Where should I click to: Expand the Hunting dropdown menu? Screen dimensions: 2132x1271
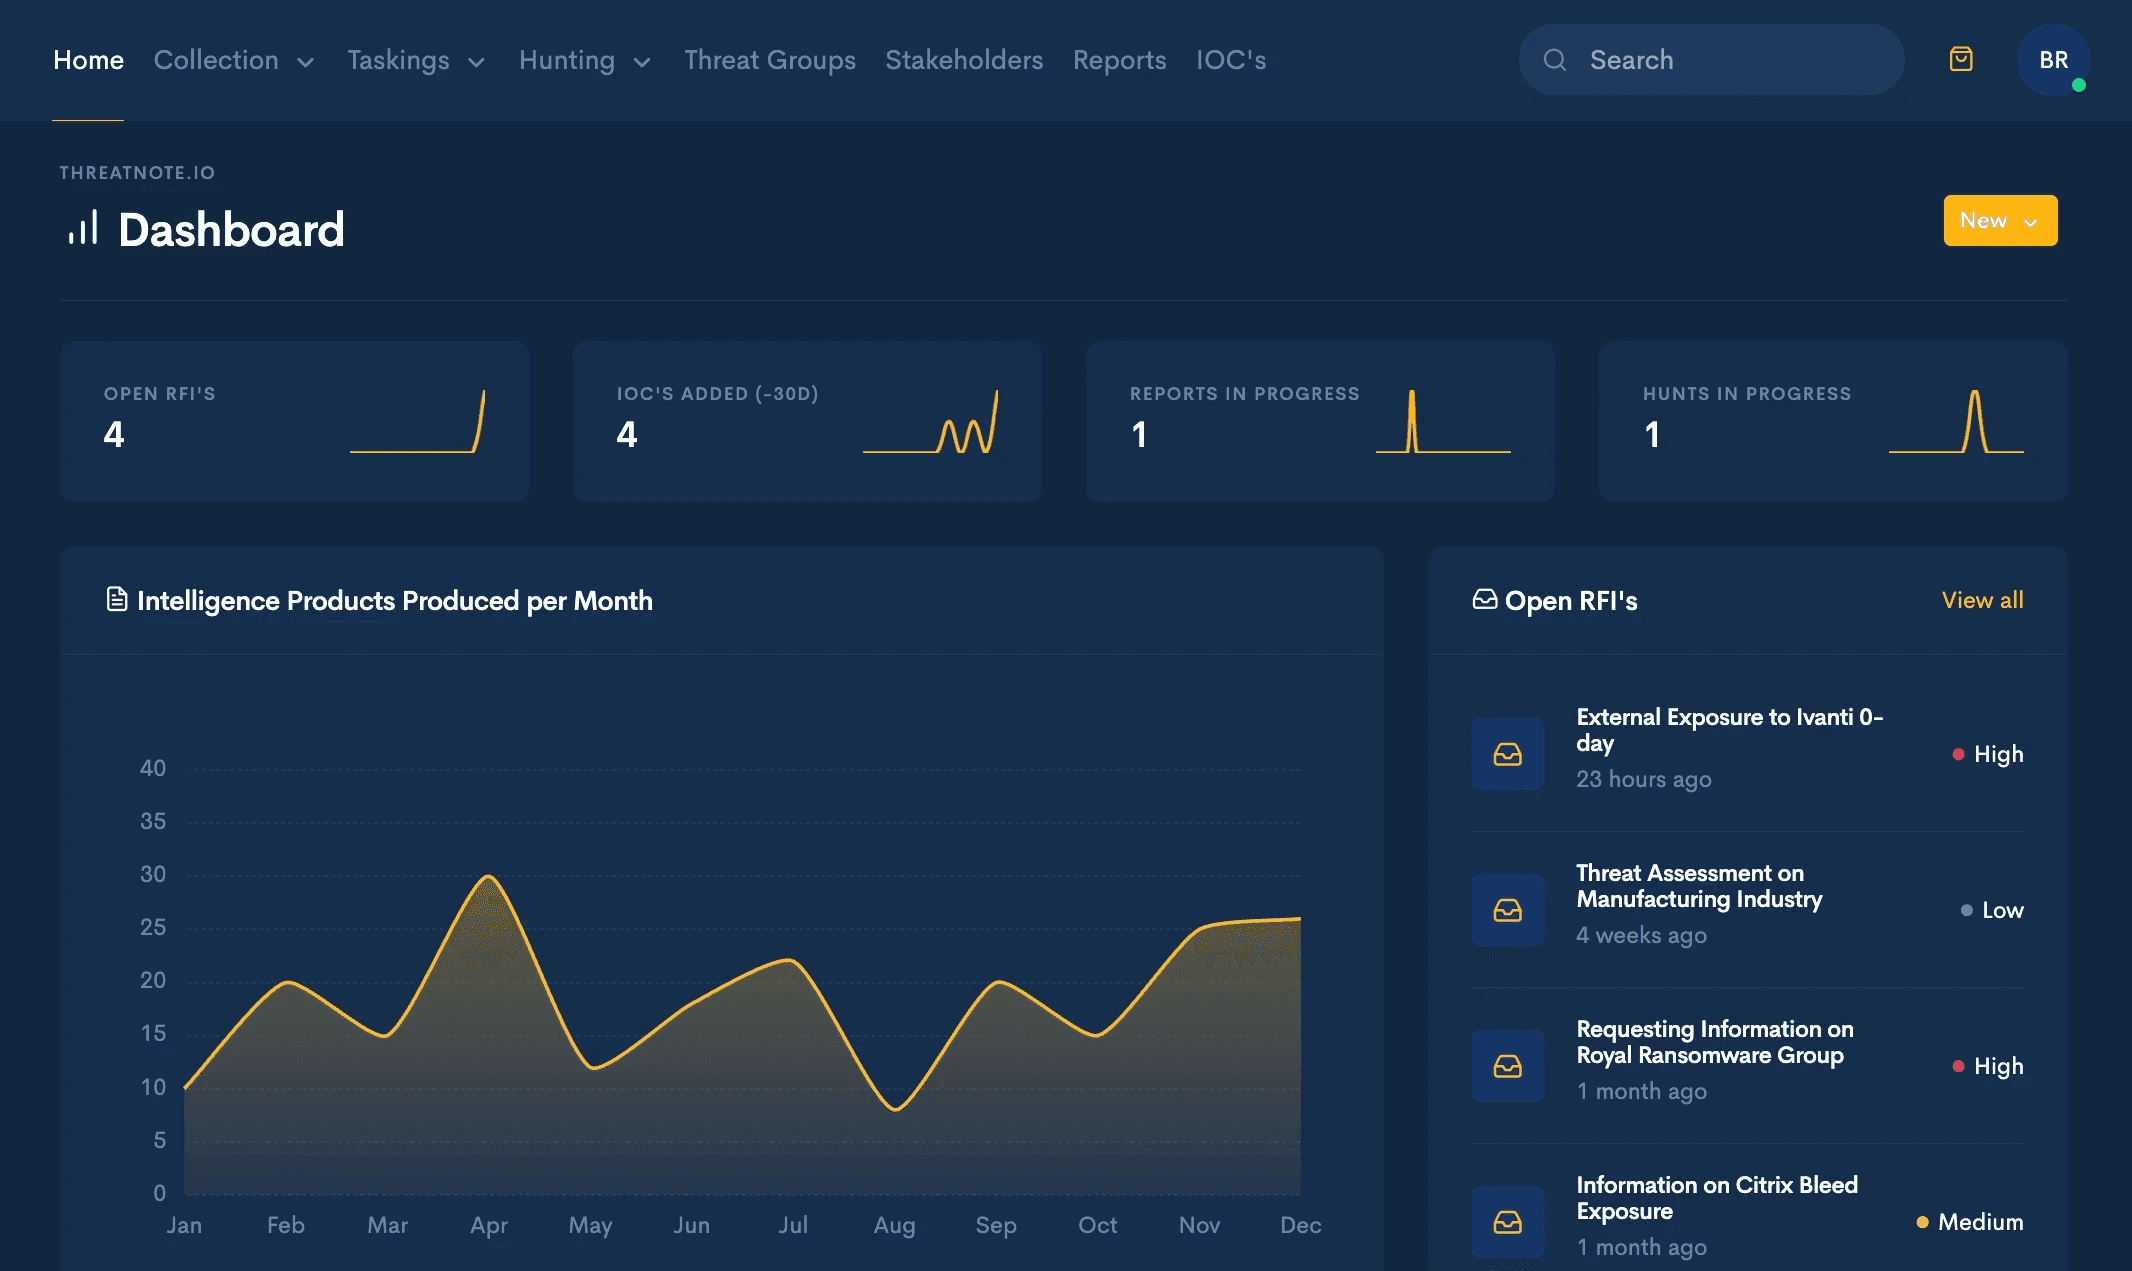pos(585,60)
